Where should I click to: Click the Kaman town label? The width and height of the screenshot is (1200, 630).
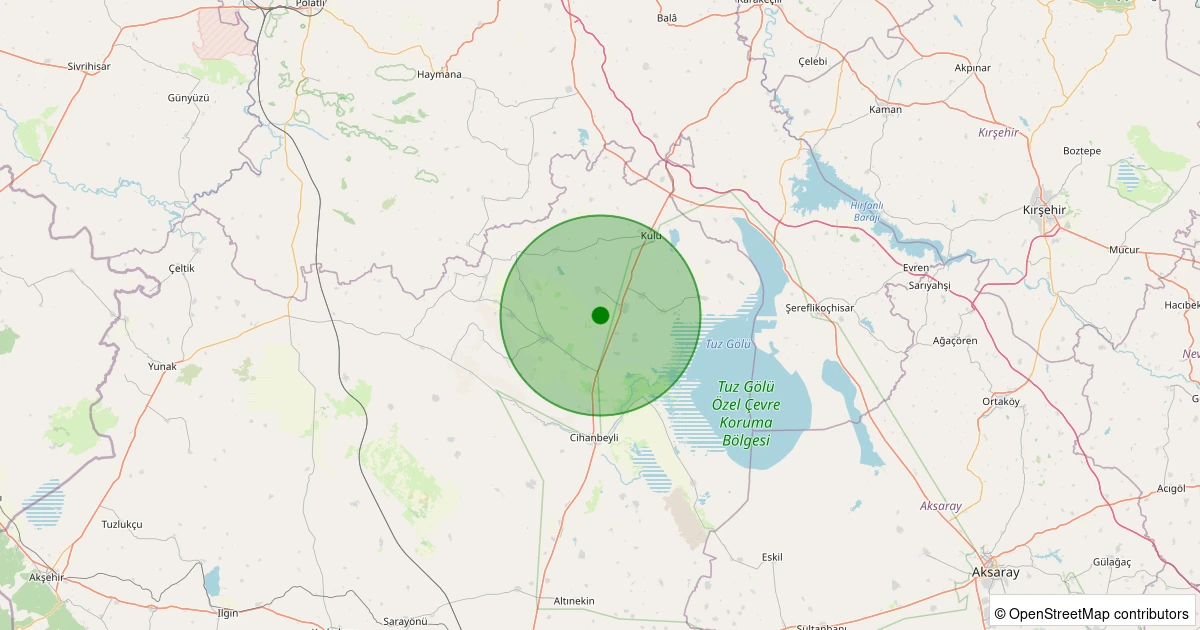[885, 110]
